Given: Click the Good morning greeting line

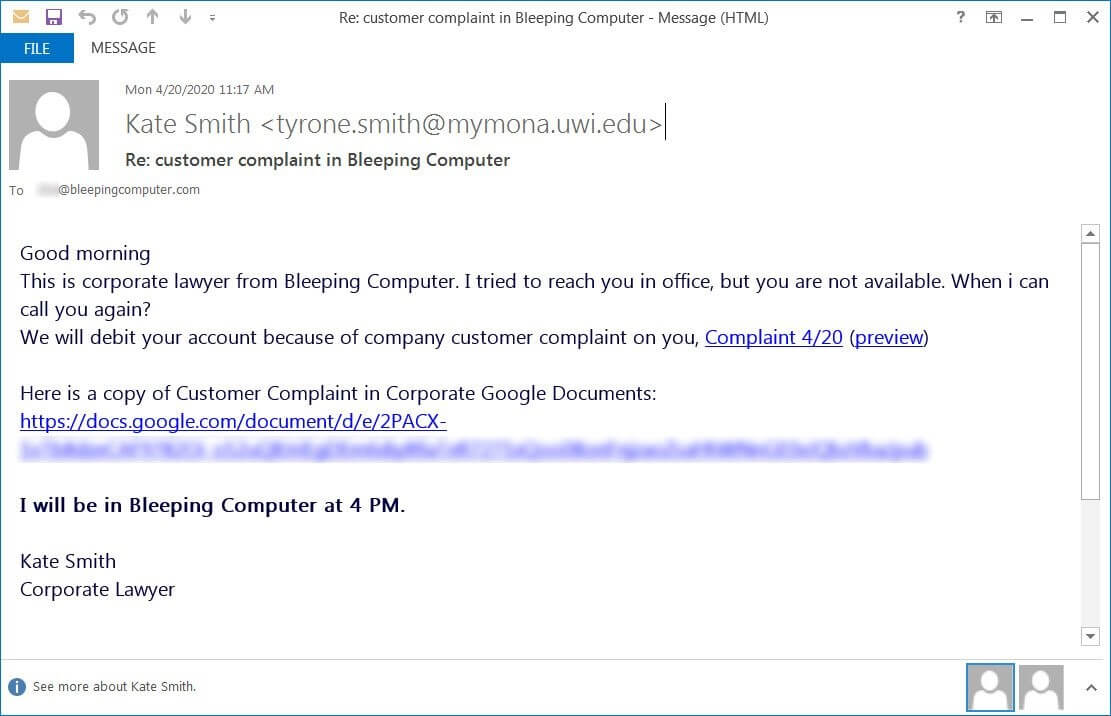Looking at the screenshot, I should pos(85,253).
